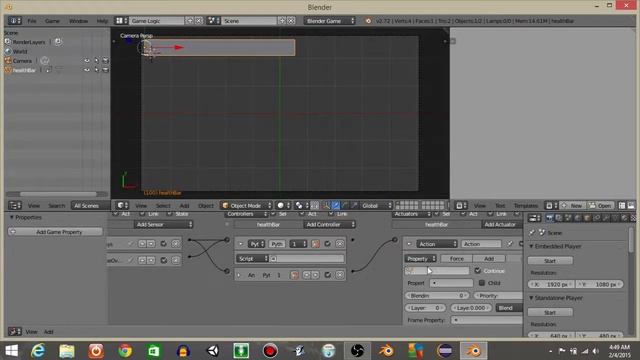640x360 pixels.
Task: Open the Window menu
Action: pos(78,21)
